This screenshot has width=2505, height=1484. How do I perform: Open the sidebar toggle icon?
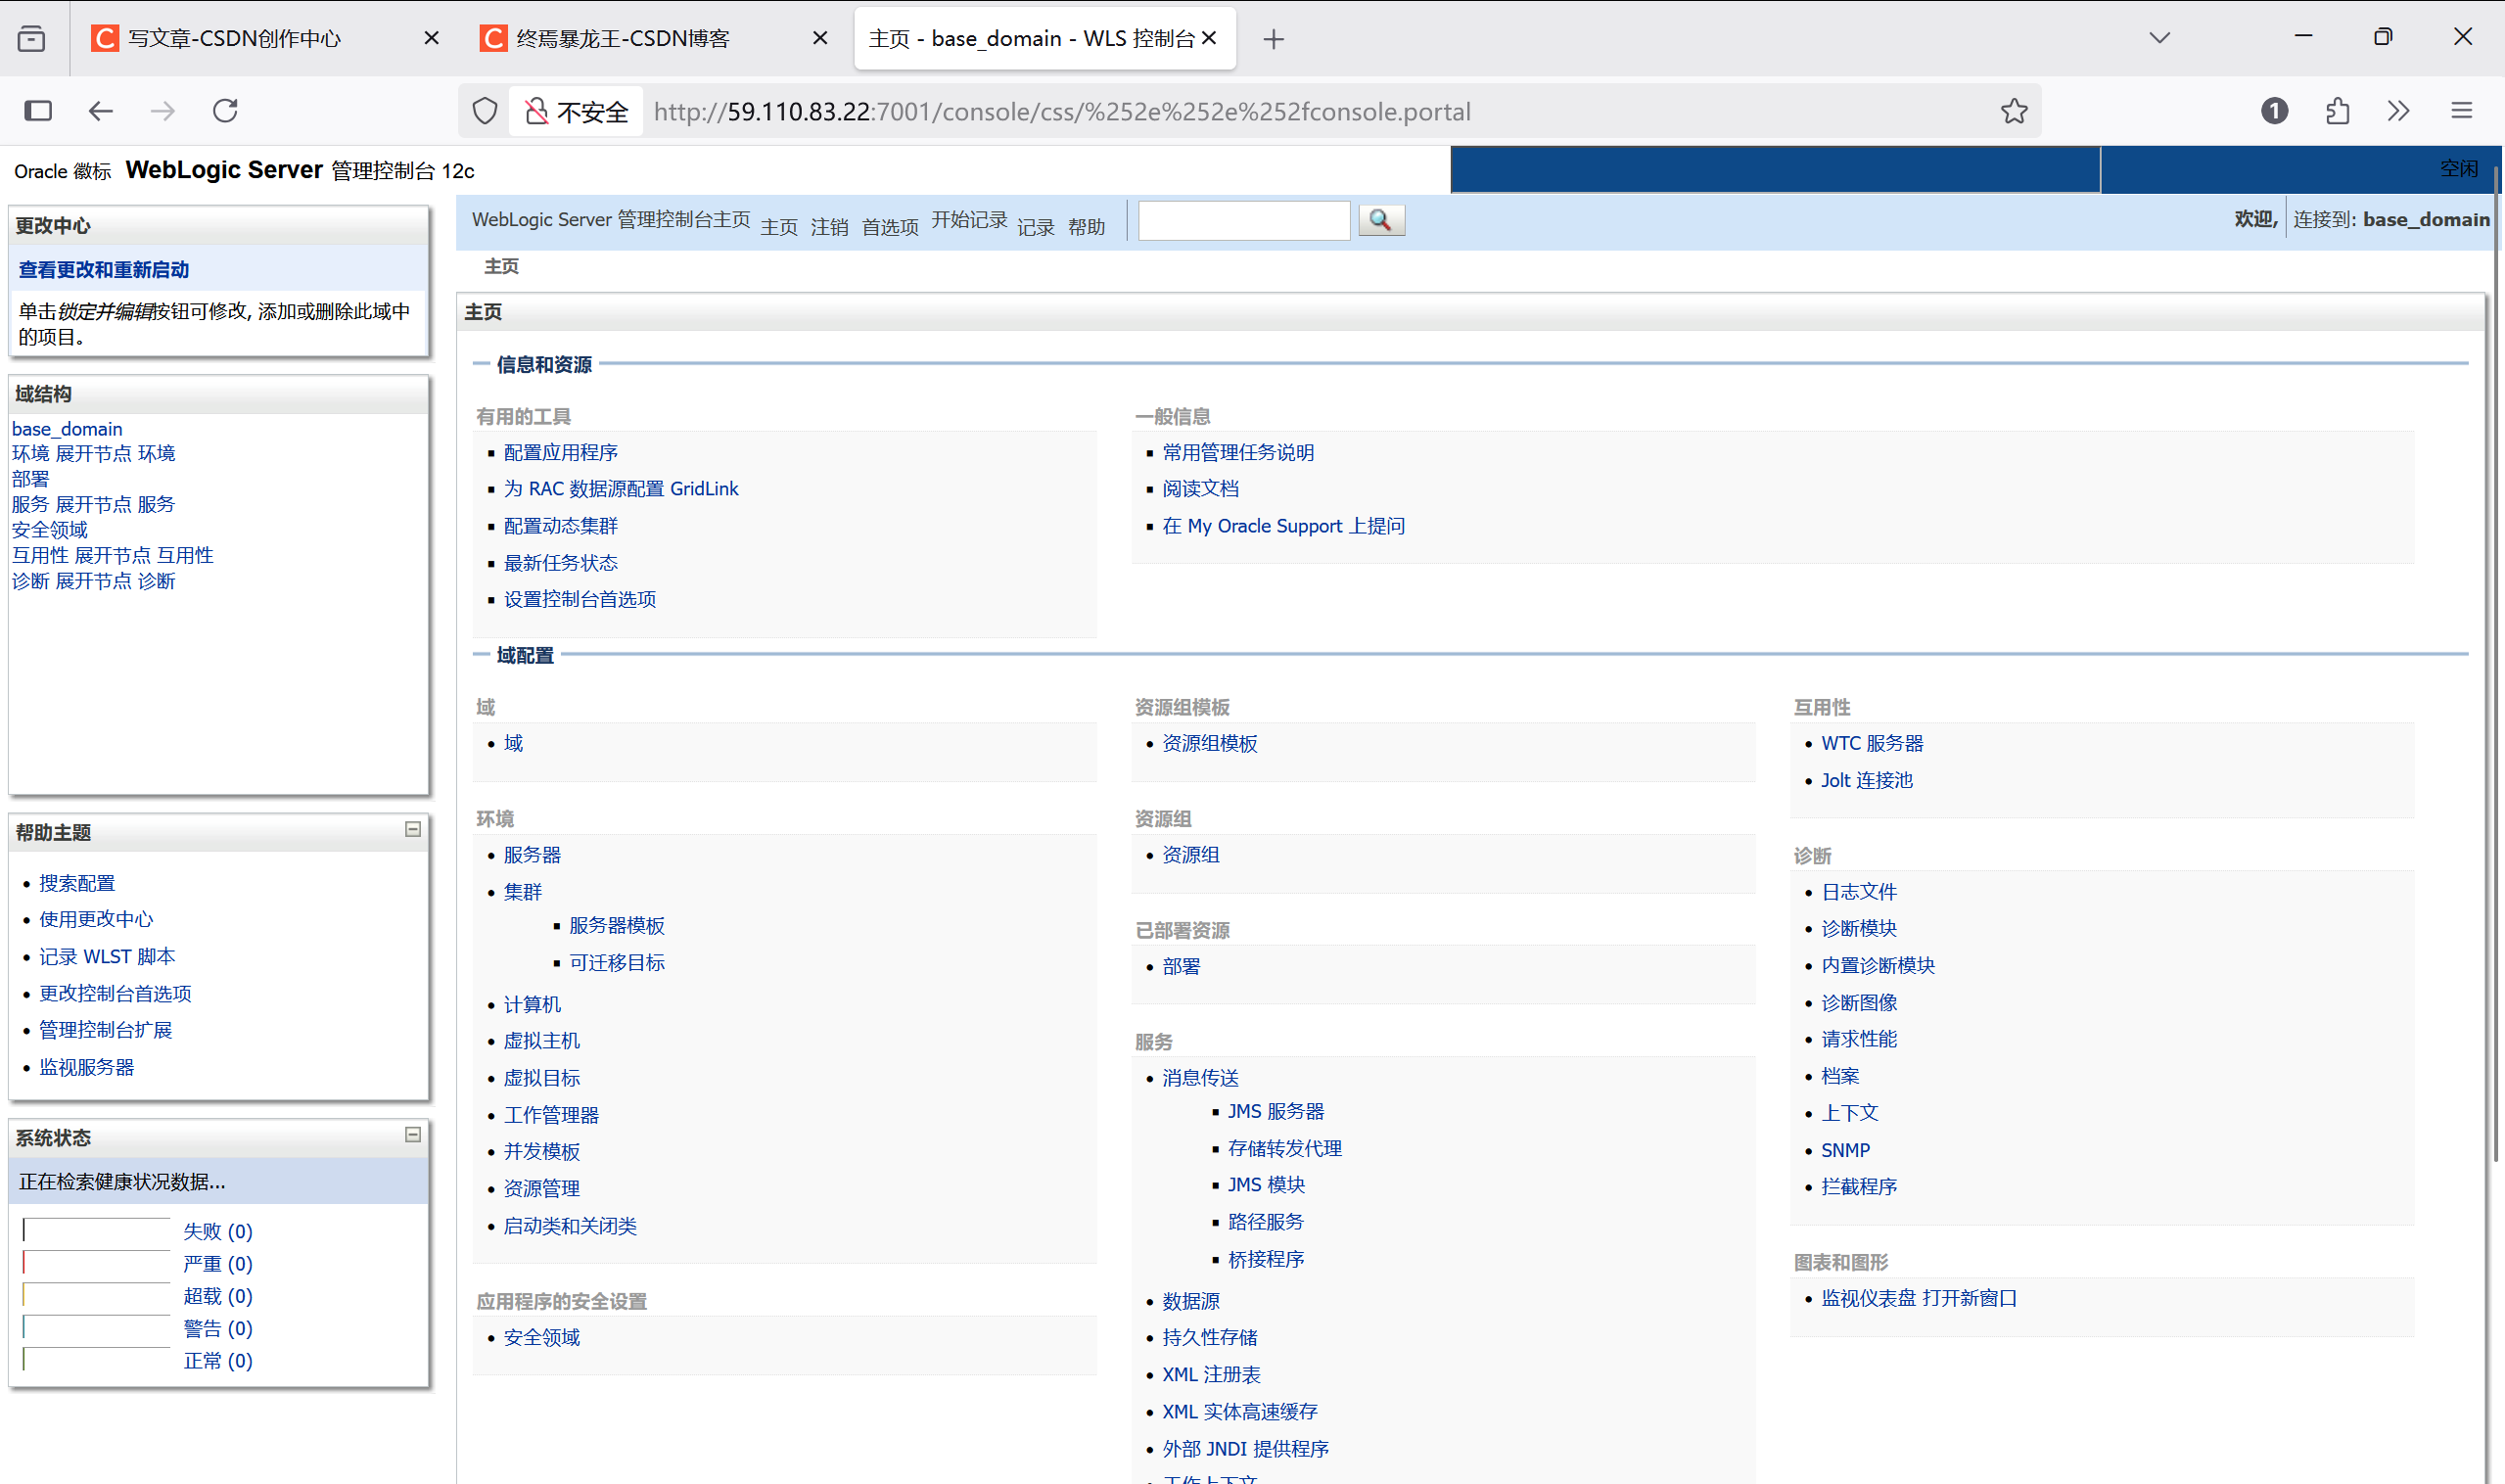pyautogui.click(x=38, y=111)
